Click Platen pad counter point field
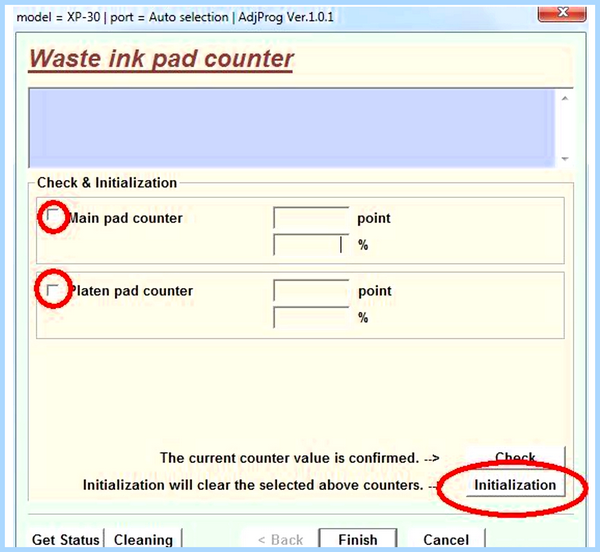 (311, 290)
